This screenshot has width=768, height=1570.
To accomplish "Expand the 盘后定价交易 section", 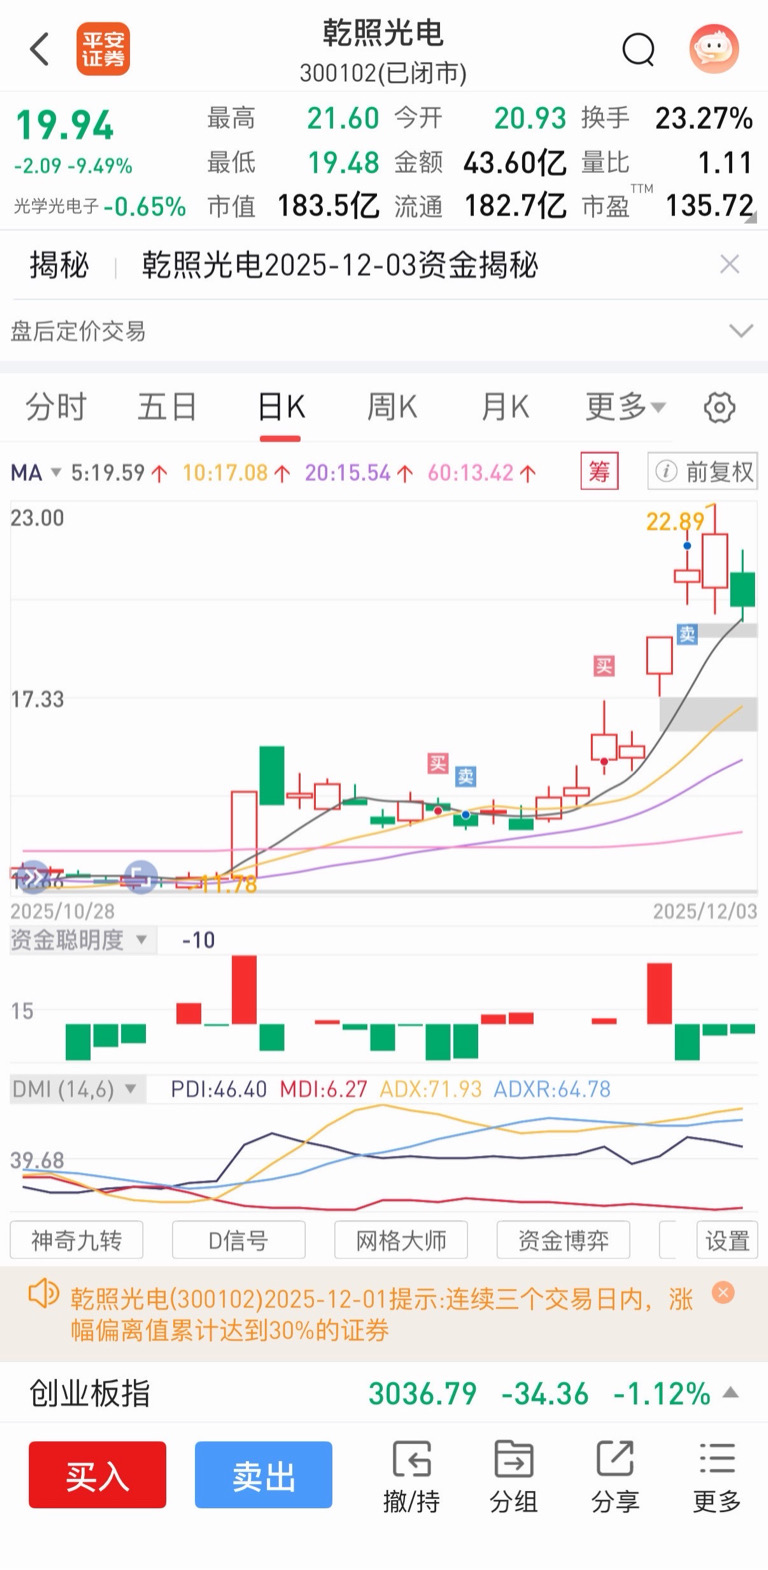I will [741, 331].
